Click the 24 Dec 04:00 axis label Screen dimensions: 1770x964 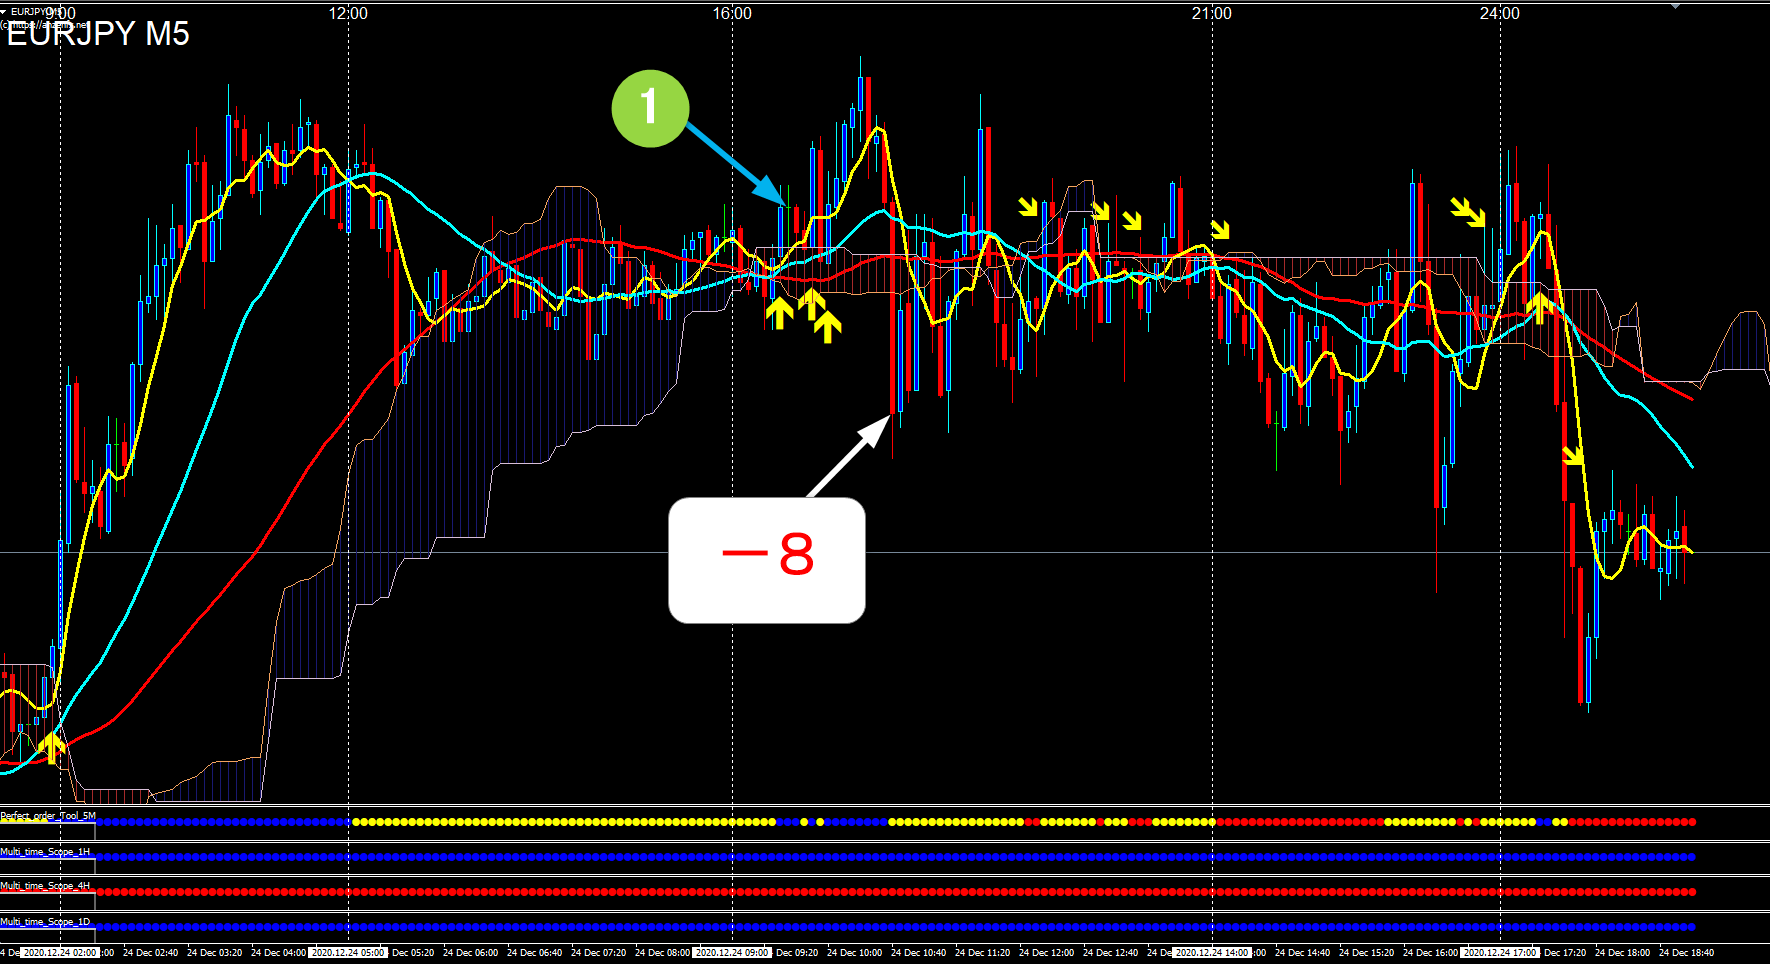tap(279, 953)
